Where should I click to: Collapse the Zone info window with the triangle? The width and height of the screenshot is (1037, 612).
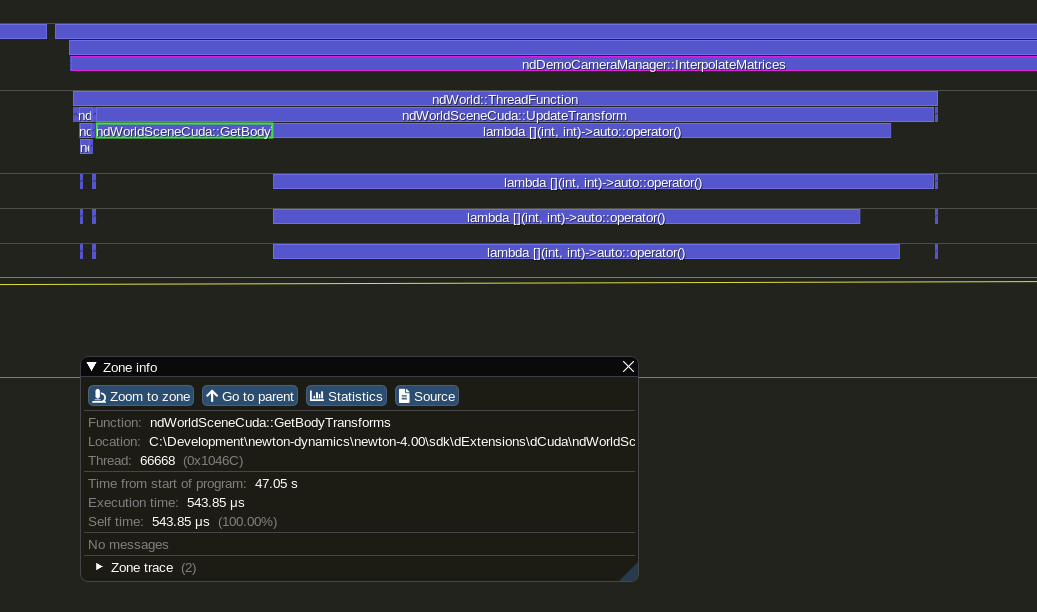[91, 367]
